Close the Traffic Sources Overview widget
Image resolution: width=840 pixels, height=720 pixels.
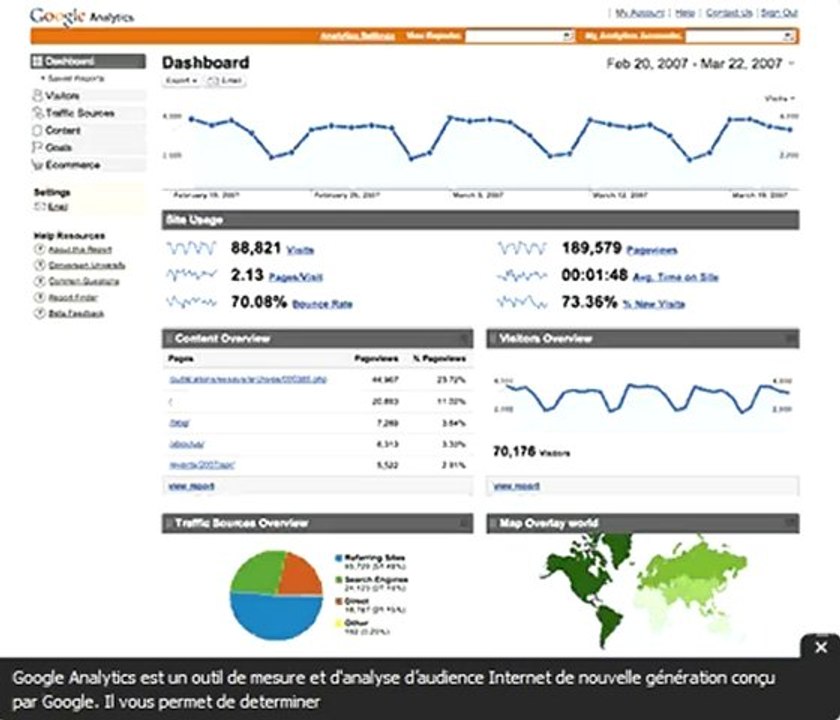464,523
